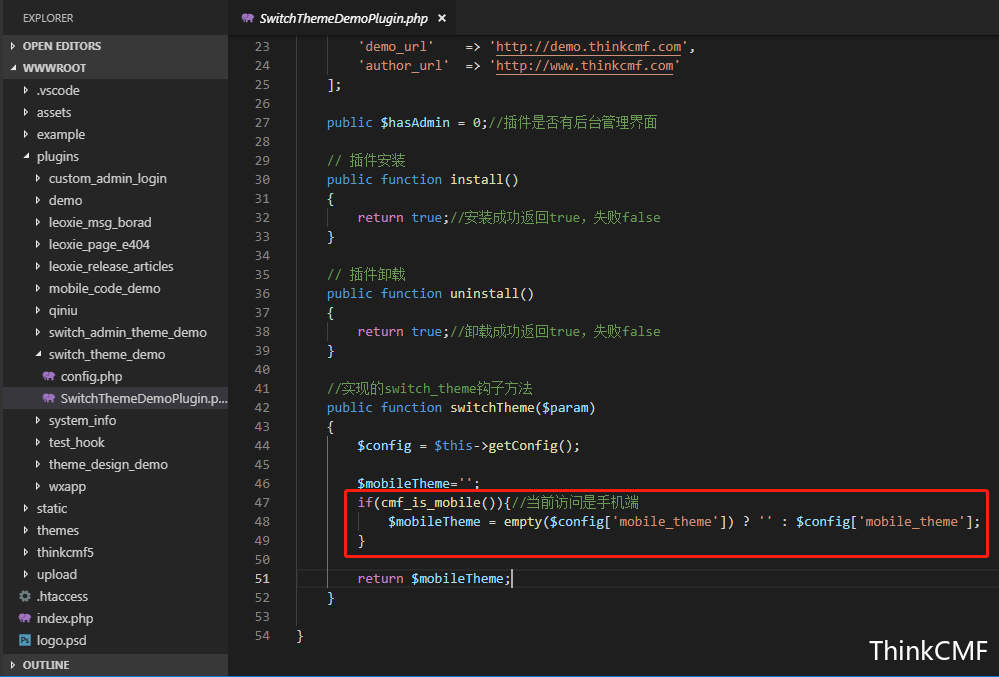999x677 pixels.
Task: Click the $param argument on line 42
Action: 565,408
